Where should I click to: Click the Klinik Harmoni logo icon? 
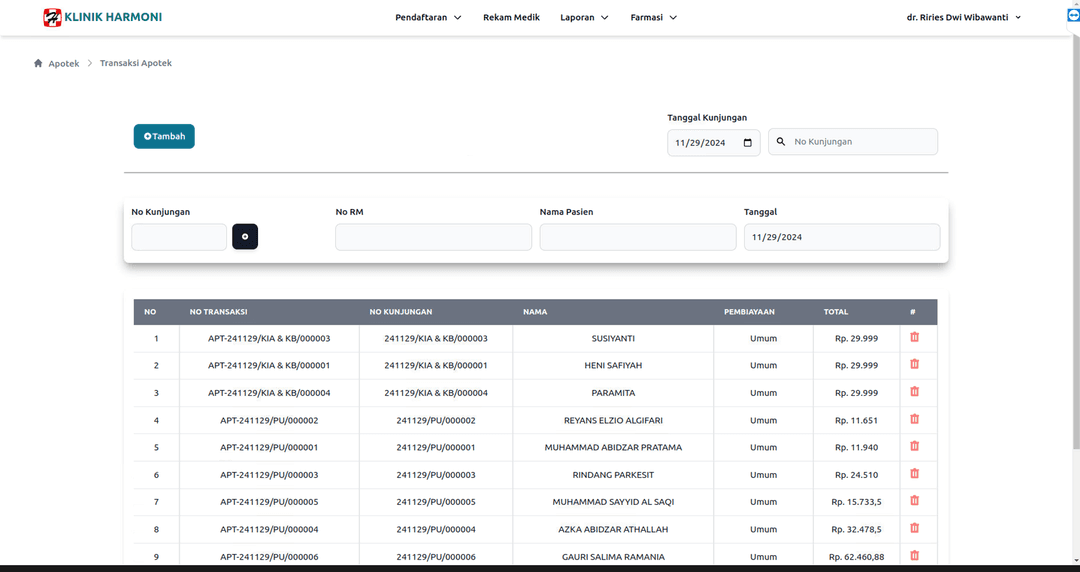pyautogui.click(x=52, y=17)
